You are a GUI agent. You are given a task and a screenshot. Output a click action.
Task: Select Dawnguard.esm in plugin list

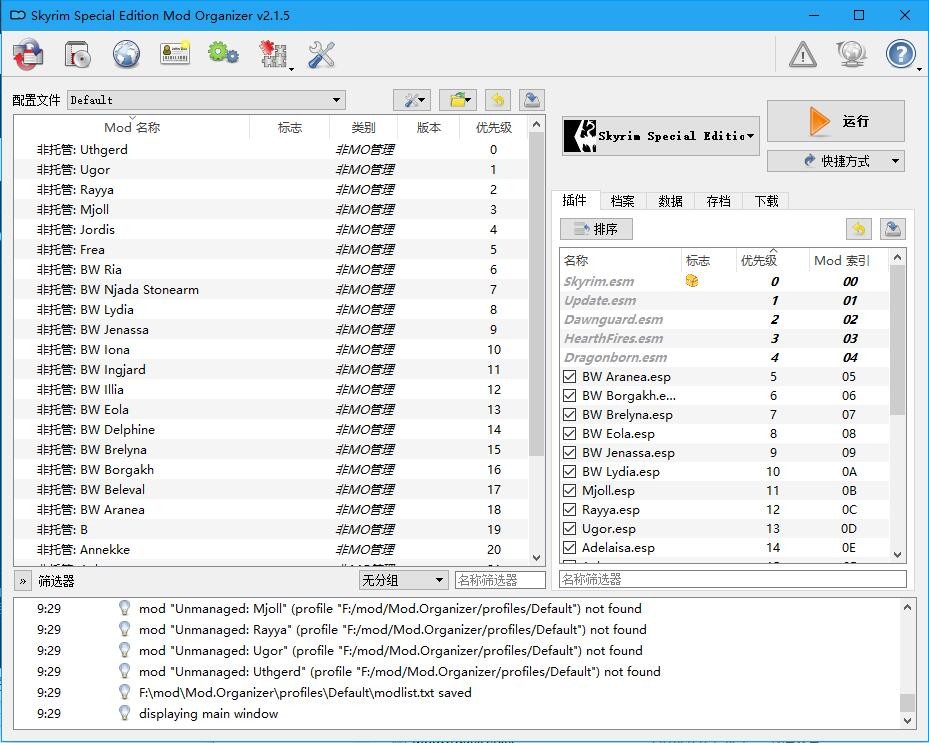[724, 319]
